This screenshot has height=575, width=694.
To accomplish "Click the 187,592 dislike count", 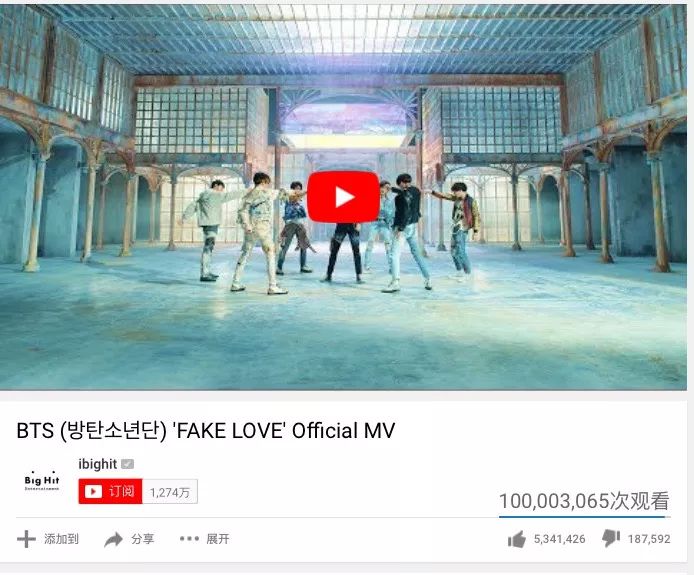I will point(649,539).
